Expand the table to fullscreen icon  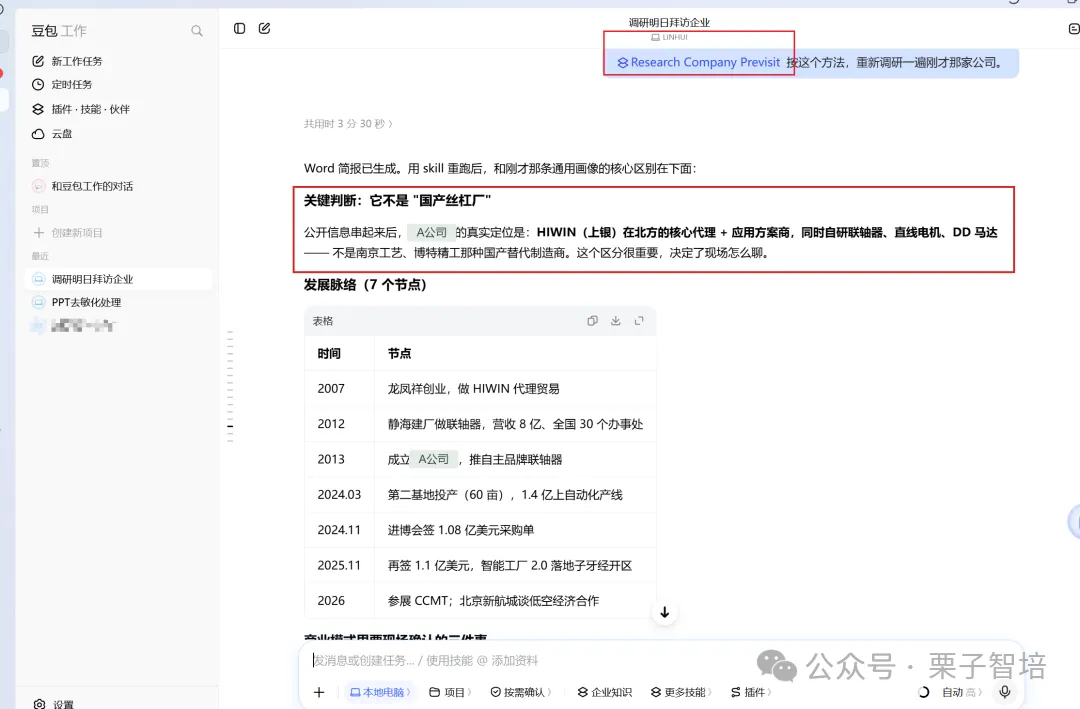coord(639,321)
